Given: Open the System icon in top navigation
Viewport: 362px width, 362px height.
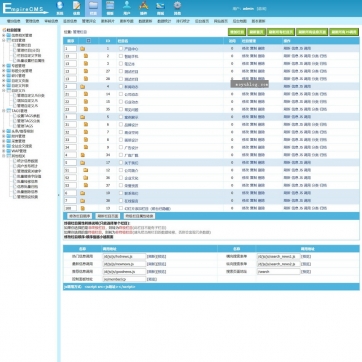Looking at the screenshot, I should [60, 8].
